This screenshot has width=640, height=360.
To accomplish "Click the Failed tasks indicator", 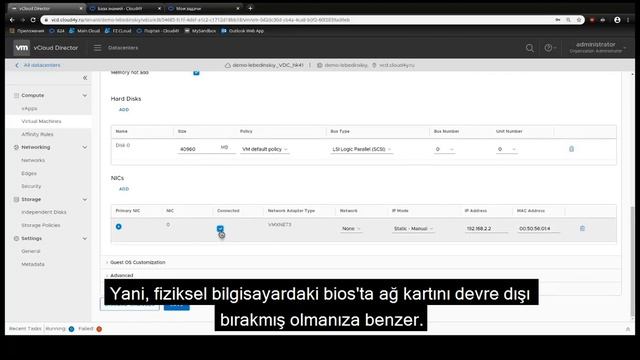I will pyautogui.click(x=90, y=329).
